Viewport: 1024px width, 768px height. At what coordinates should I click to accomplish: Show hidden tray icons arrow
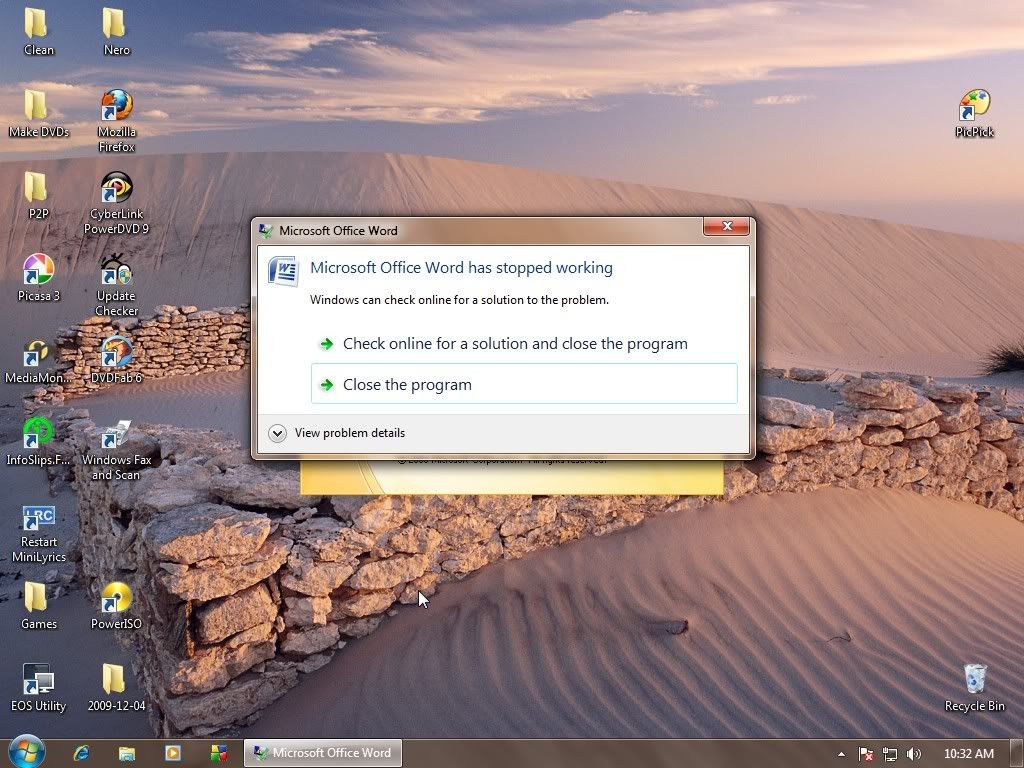point(842,754)
